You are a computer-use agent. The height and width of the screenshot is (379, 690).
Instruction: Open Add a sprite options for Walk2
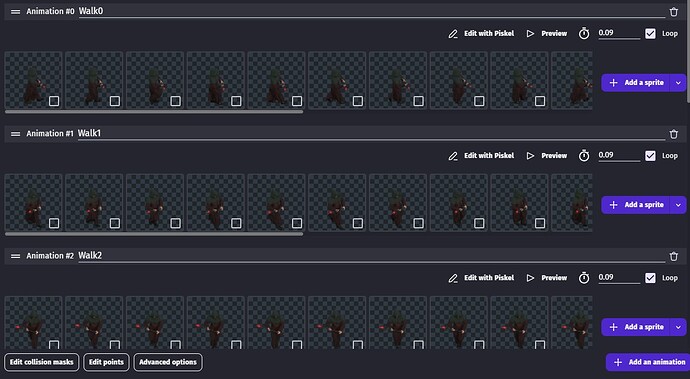[678, 327]
